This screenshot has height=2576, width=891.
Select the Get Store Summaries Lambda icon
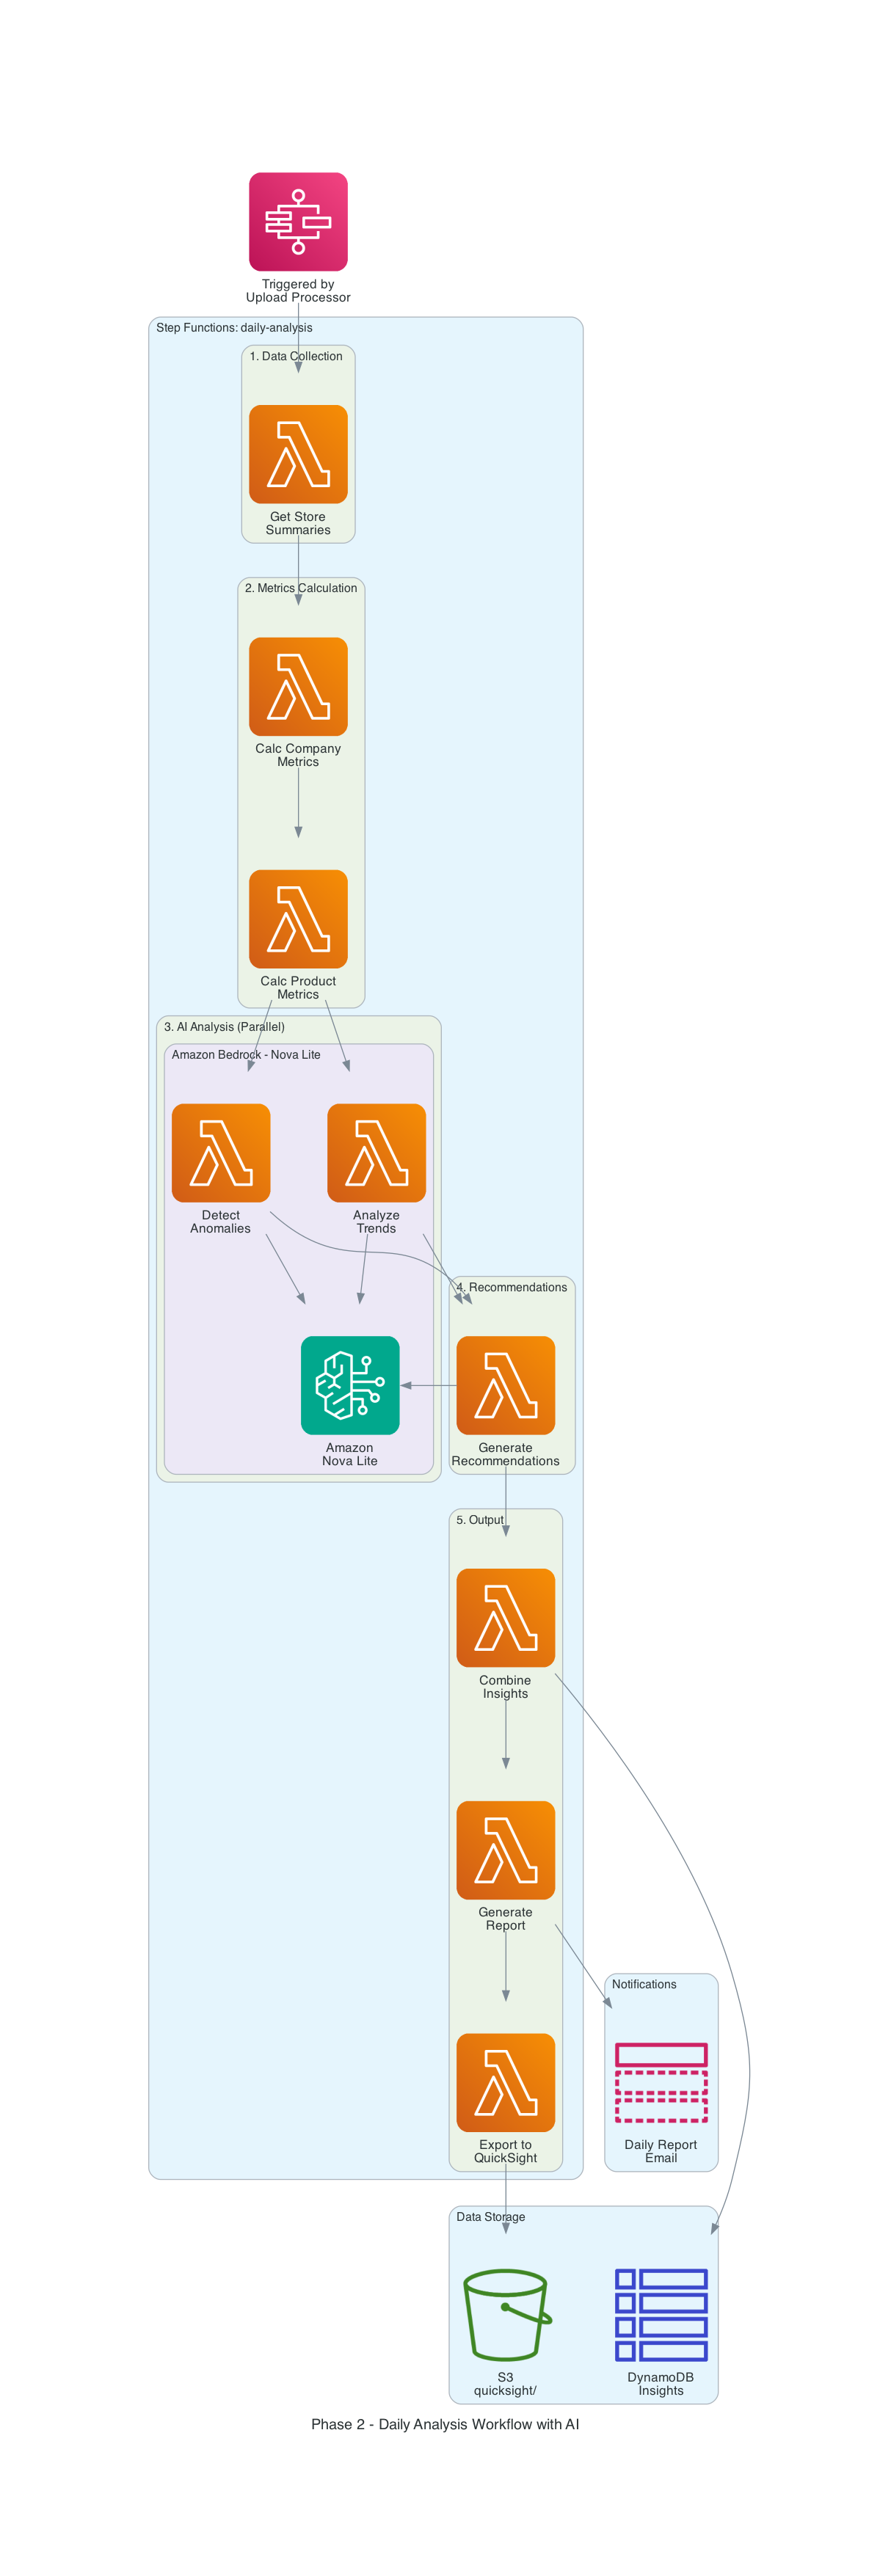298,454
